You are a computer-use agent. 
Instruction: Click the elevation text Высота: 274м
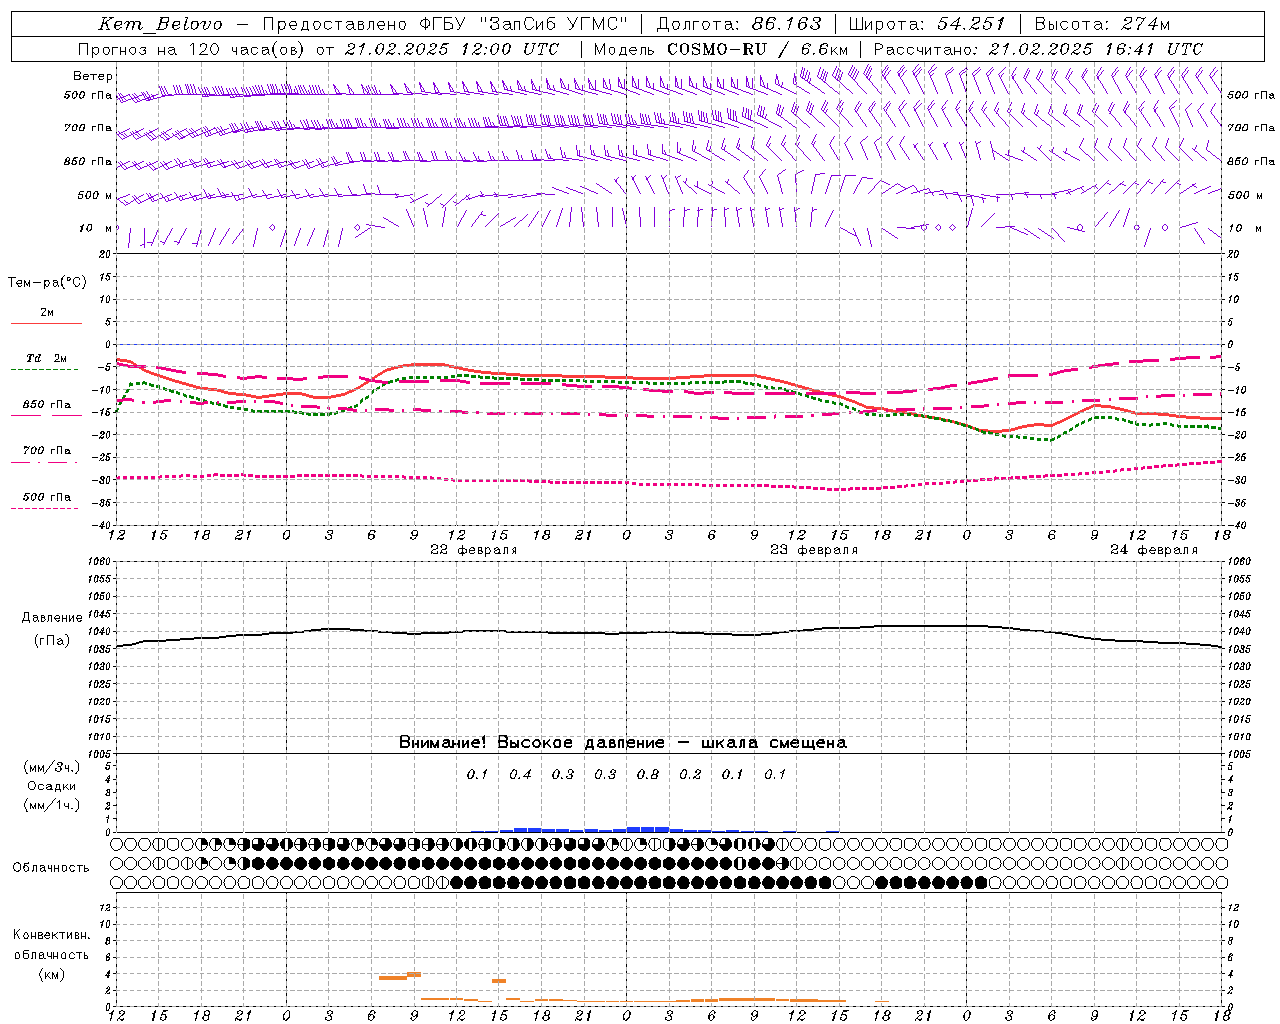click(1102, 24)
